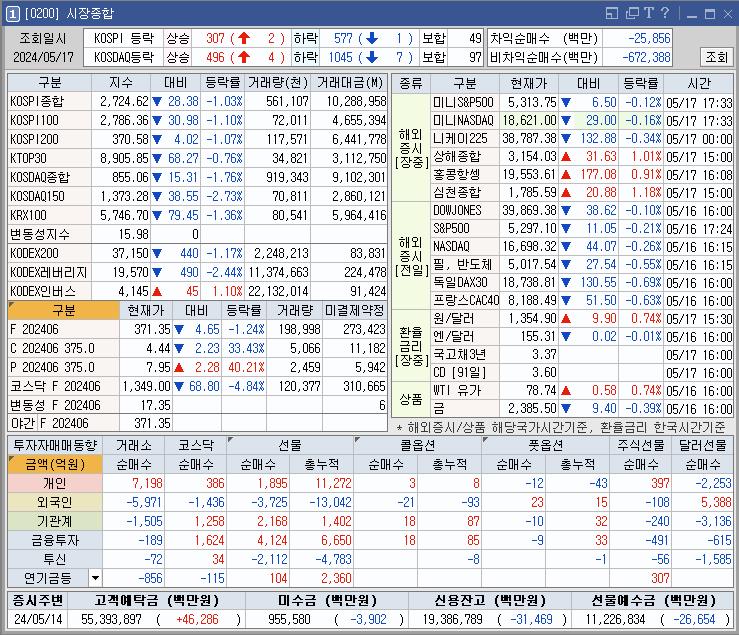
Task: Select the F 202406 futures row
Action: click(197, 329)
